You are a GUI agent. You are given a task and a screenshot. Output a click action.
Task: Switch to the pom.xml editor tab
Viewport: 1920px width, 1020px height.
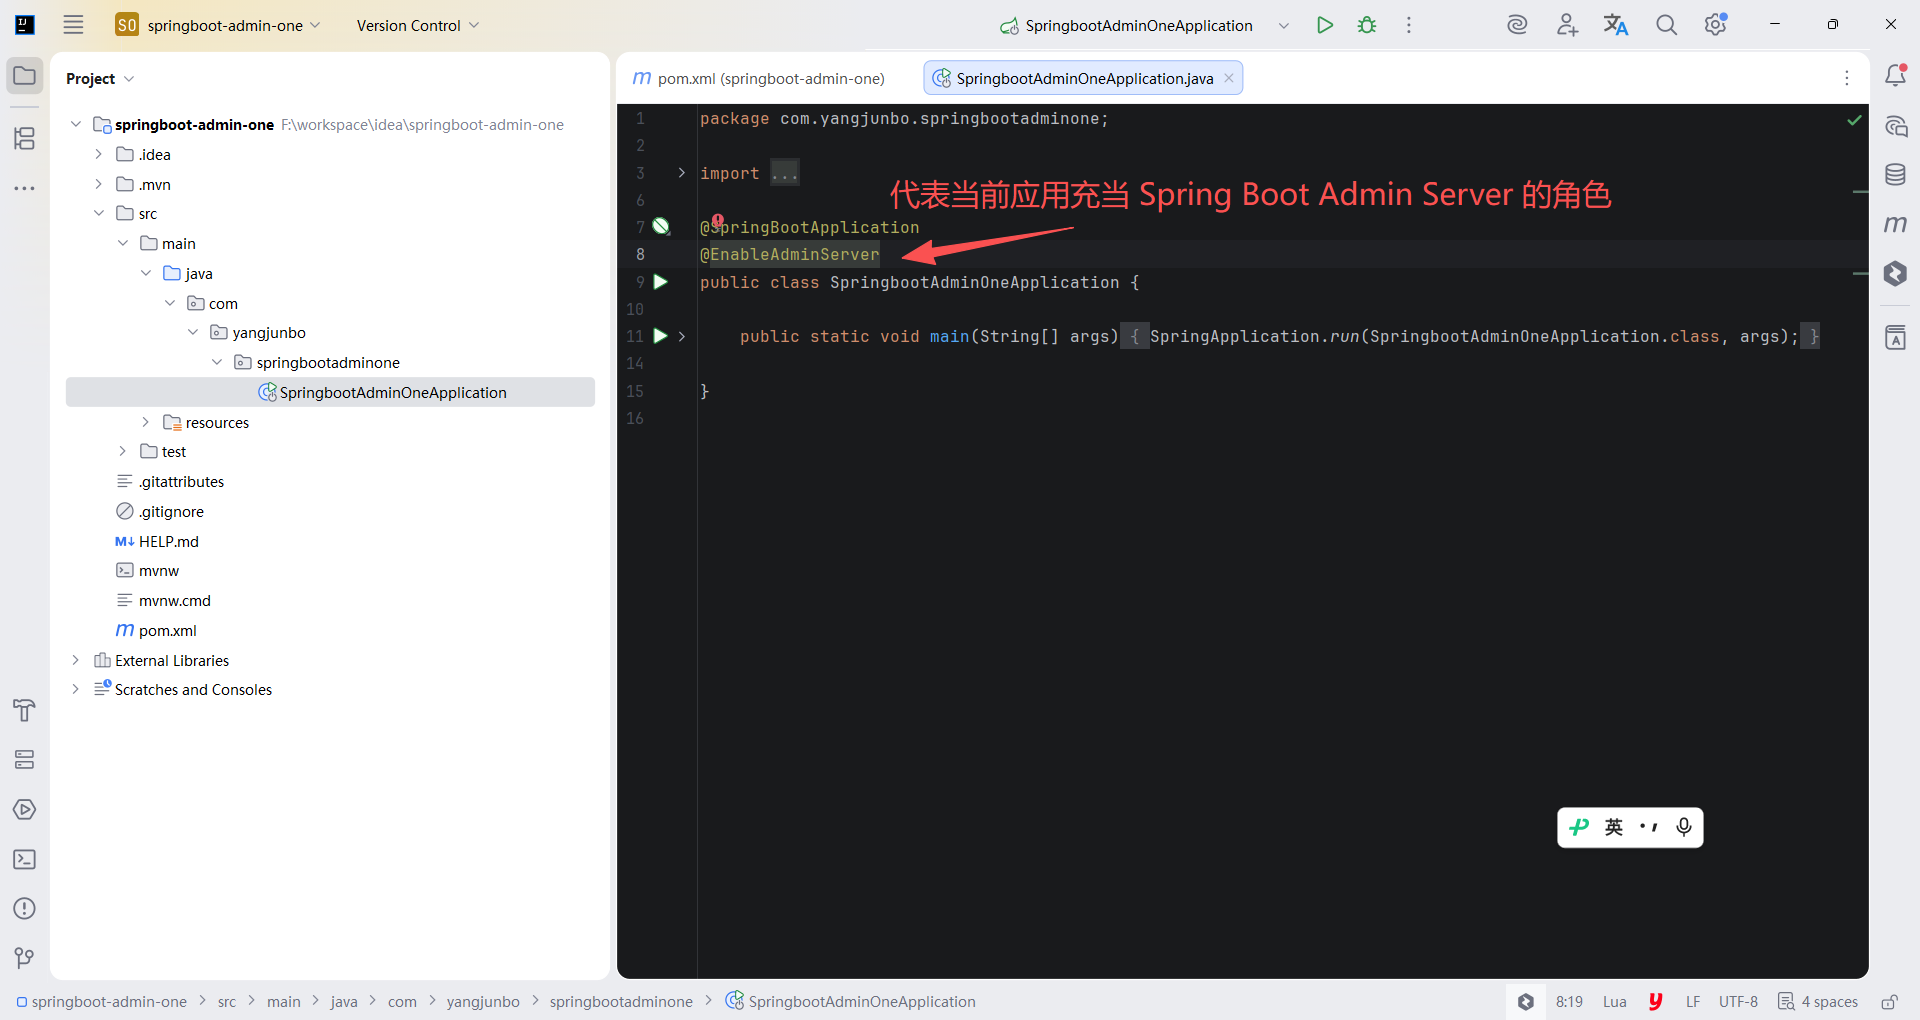coord(760,78)
